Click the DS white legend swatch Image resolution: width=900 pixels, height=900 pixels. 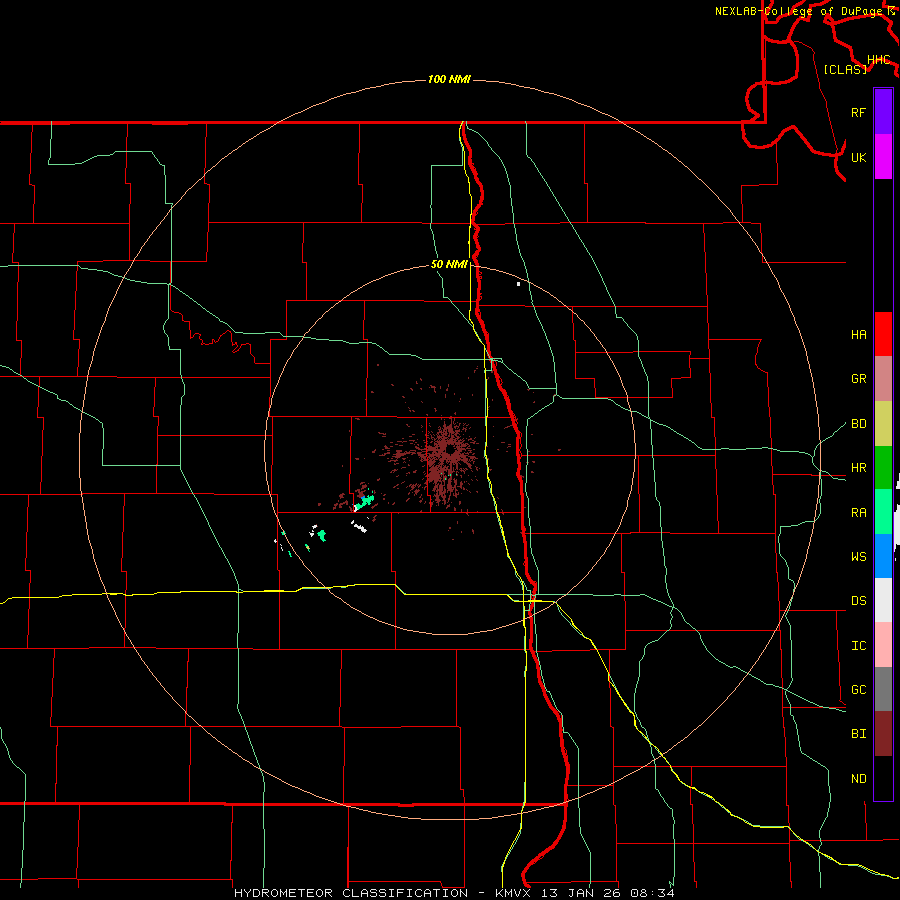[x=883, y=600]
